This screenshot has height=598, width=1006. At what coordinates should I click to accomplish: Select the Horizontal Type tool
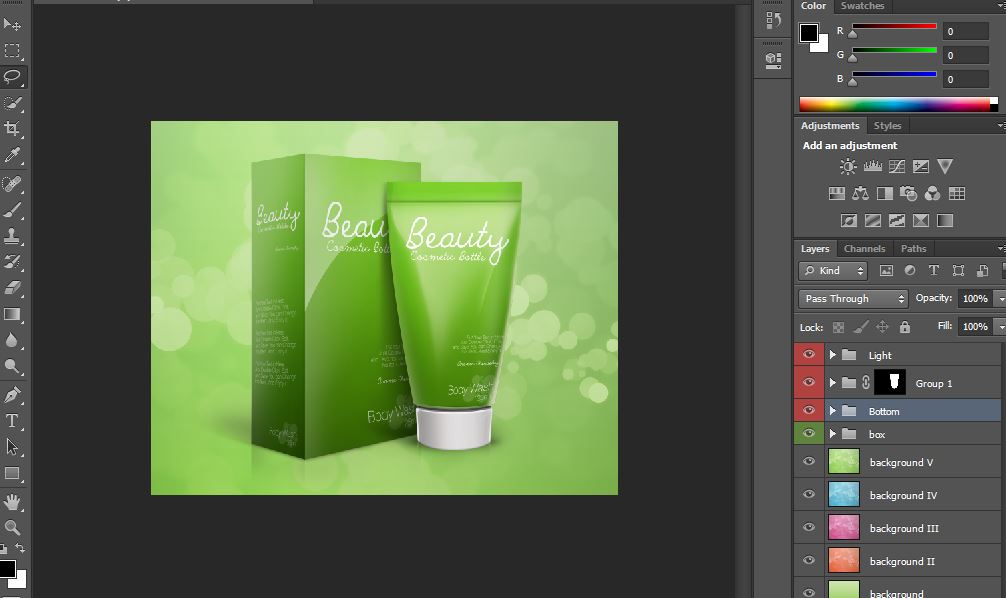coord(13,421)
